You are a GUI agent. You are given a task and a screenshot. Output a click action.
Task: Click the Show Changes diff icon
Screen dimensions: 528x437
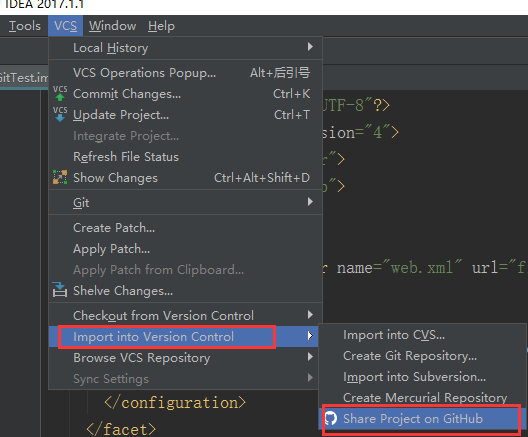pyautogui.click(x=60, y=177)
